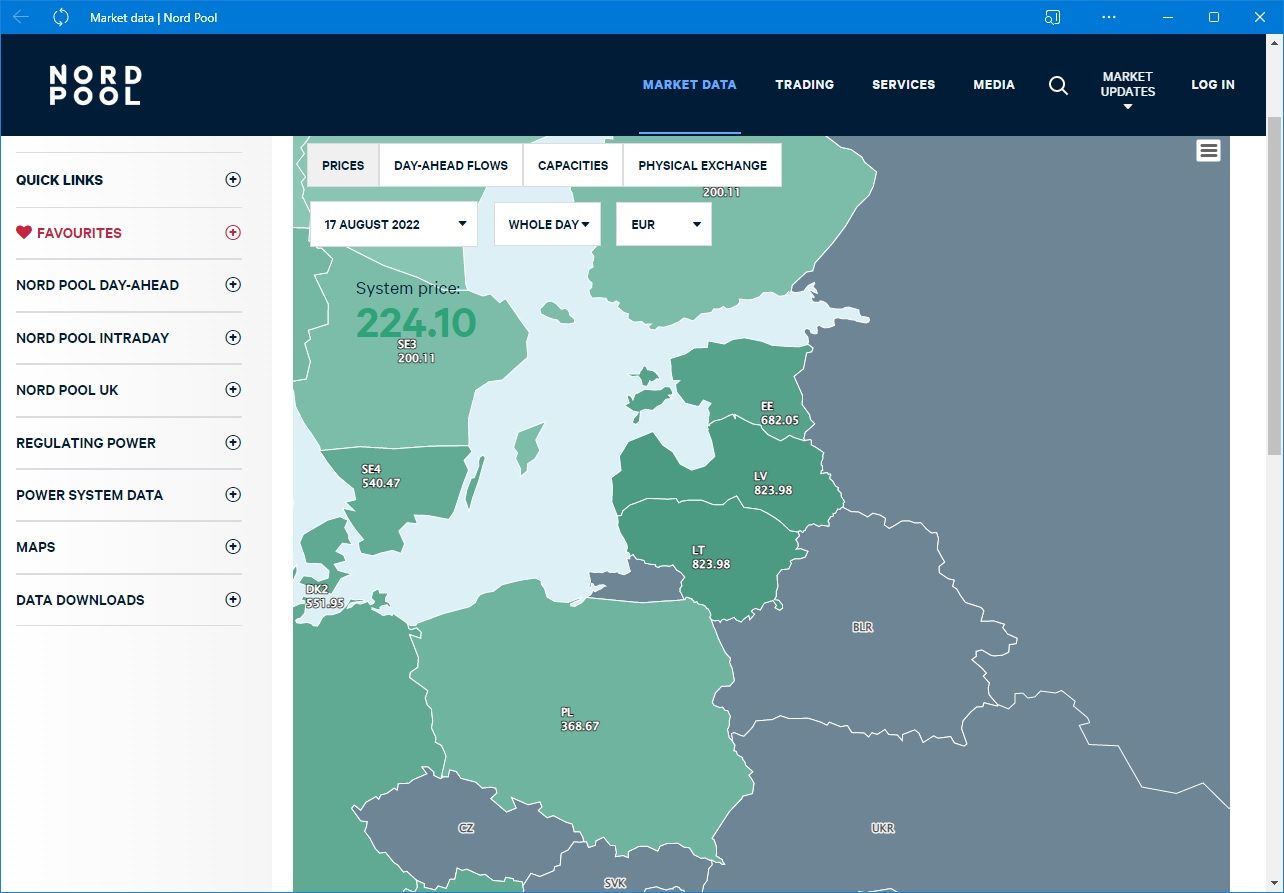Image resolution: width=1284 pixels, height=893 pixels.
Task: Click the CZ country label
Action: pyautogui.click(x=466, y=828)
